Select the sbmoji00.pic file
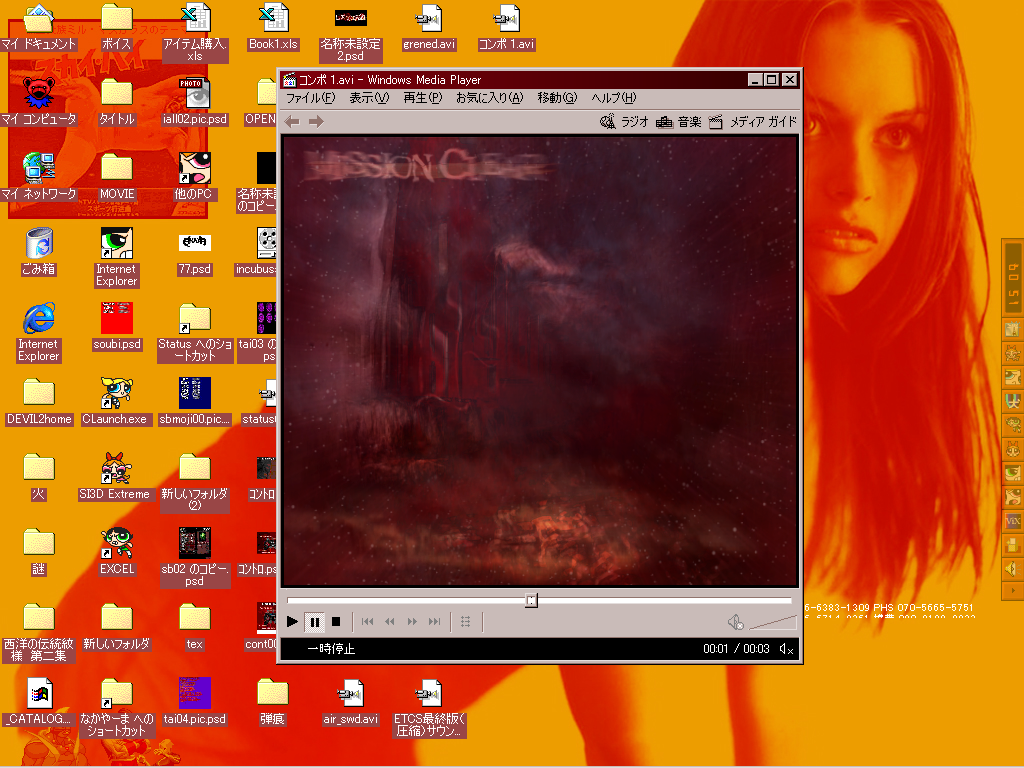Screen dimensions: 1024x768 pyautogui.click(x=195, y=403)
